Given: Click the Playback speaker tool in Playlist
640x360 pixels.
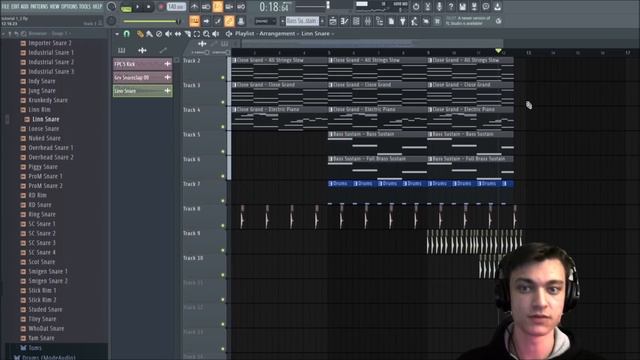Looking at the screenshot, I should (x=216, y=34).
